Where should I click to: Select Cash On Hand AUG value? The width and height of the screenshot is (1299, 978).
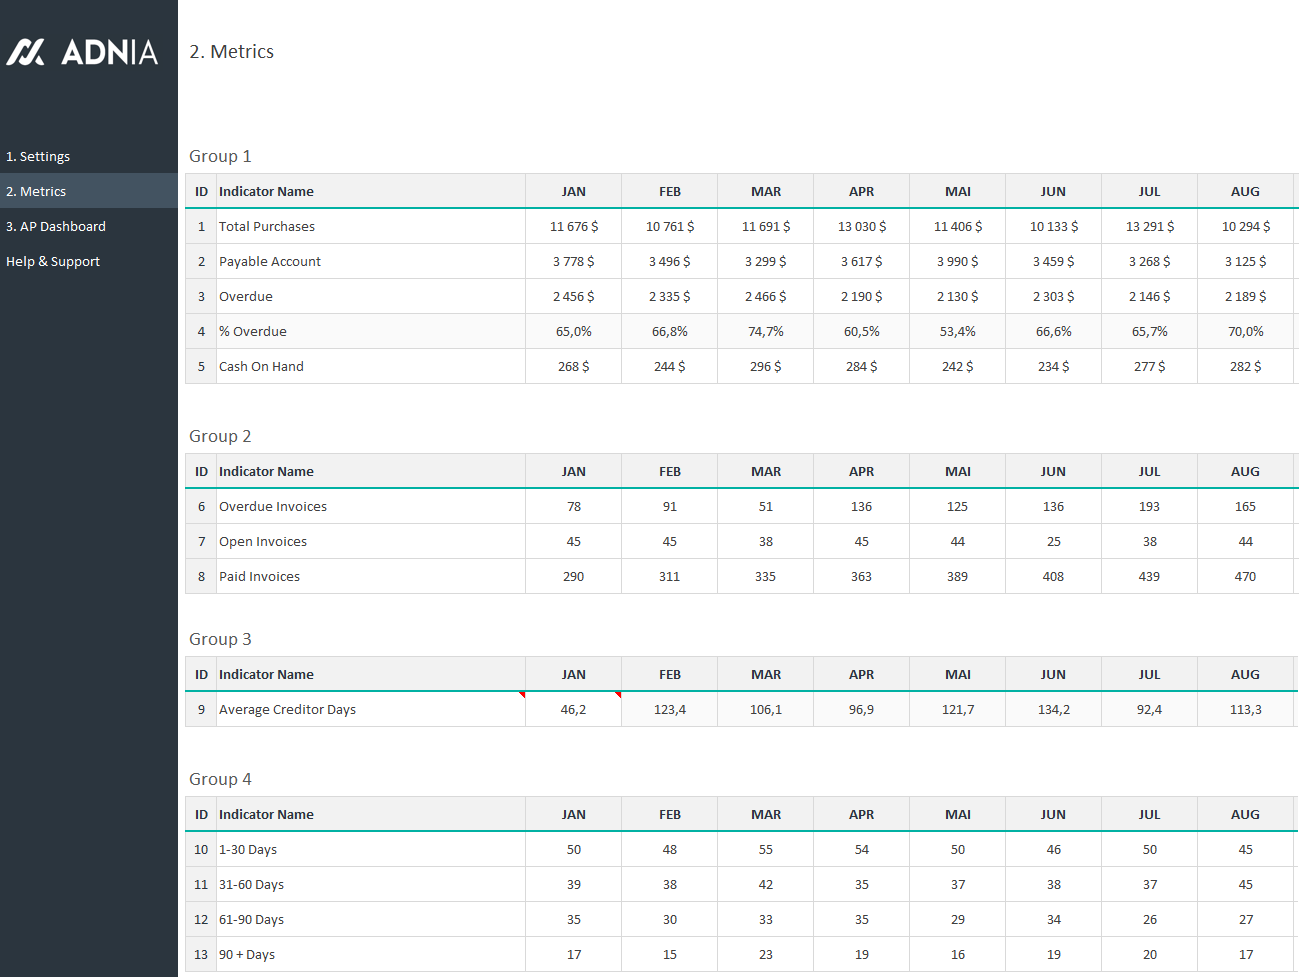click(x=1245, y=367)
